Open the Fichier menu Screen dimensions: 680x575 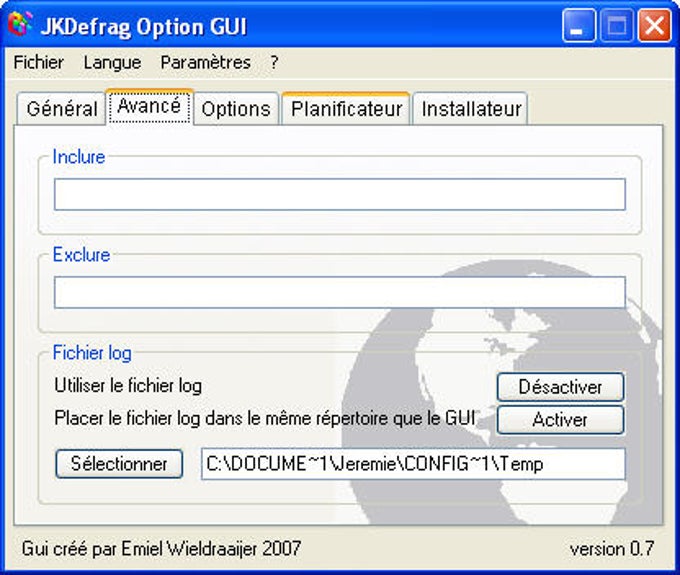pos(39,62)
